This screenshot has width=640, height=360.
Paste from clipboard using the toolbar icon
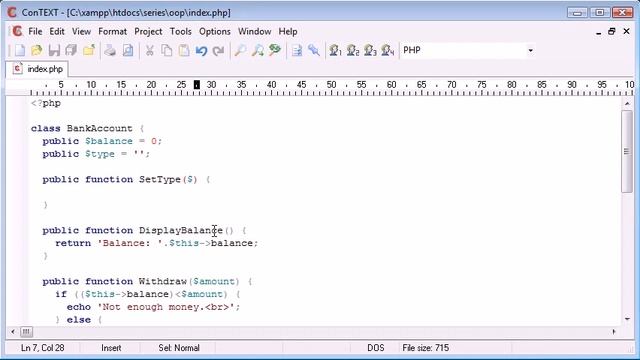(184, 51)
